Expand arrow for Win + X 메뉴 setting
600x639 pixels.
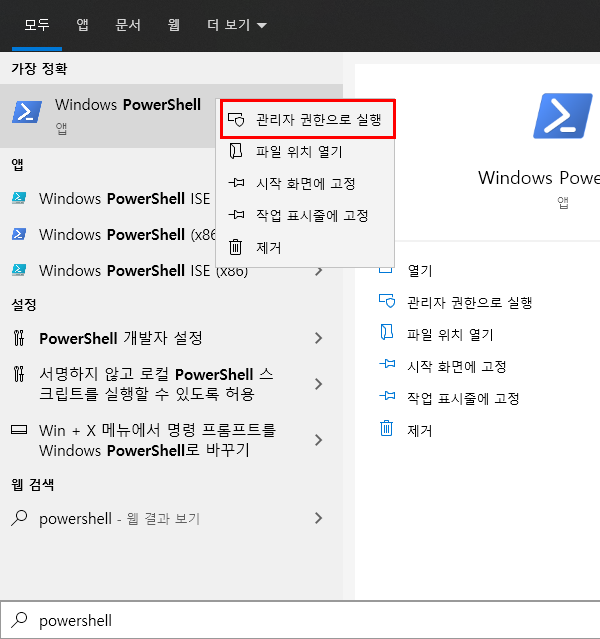(319, 440)
